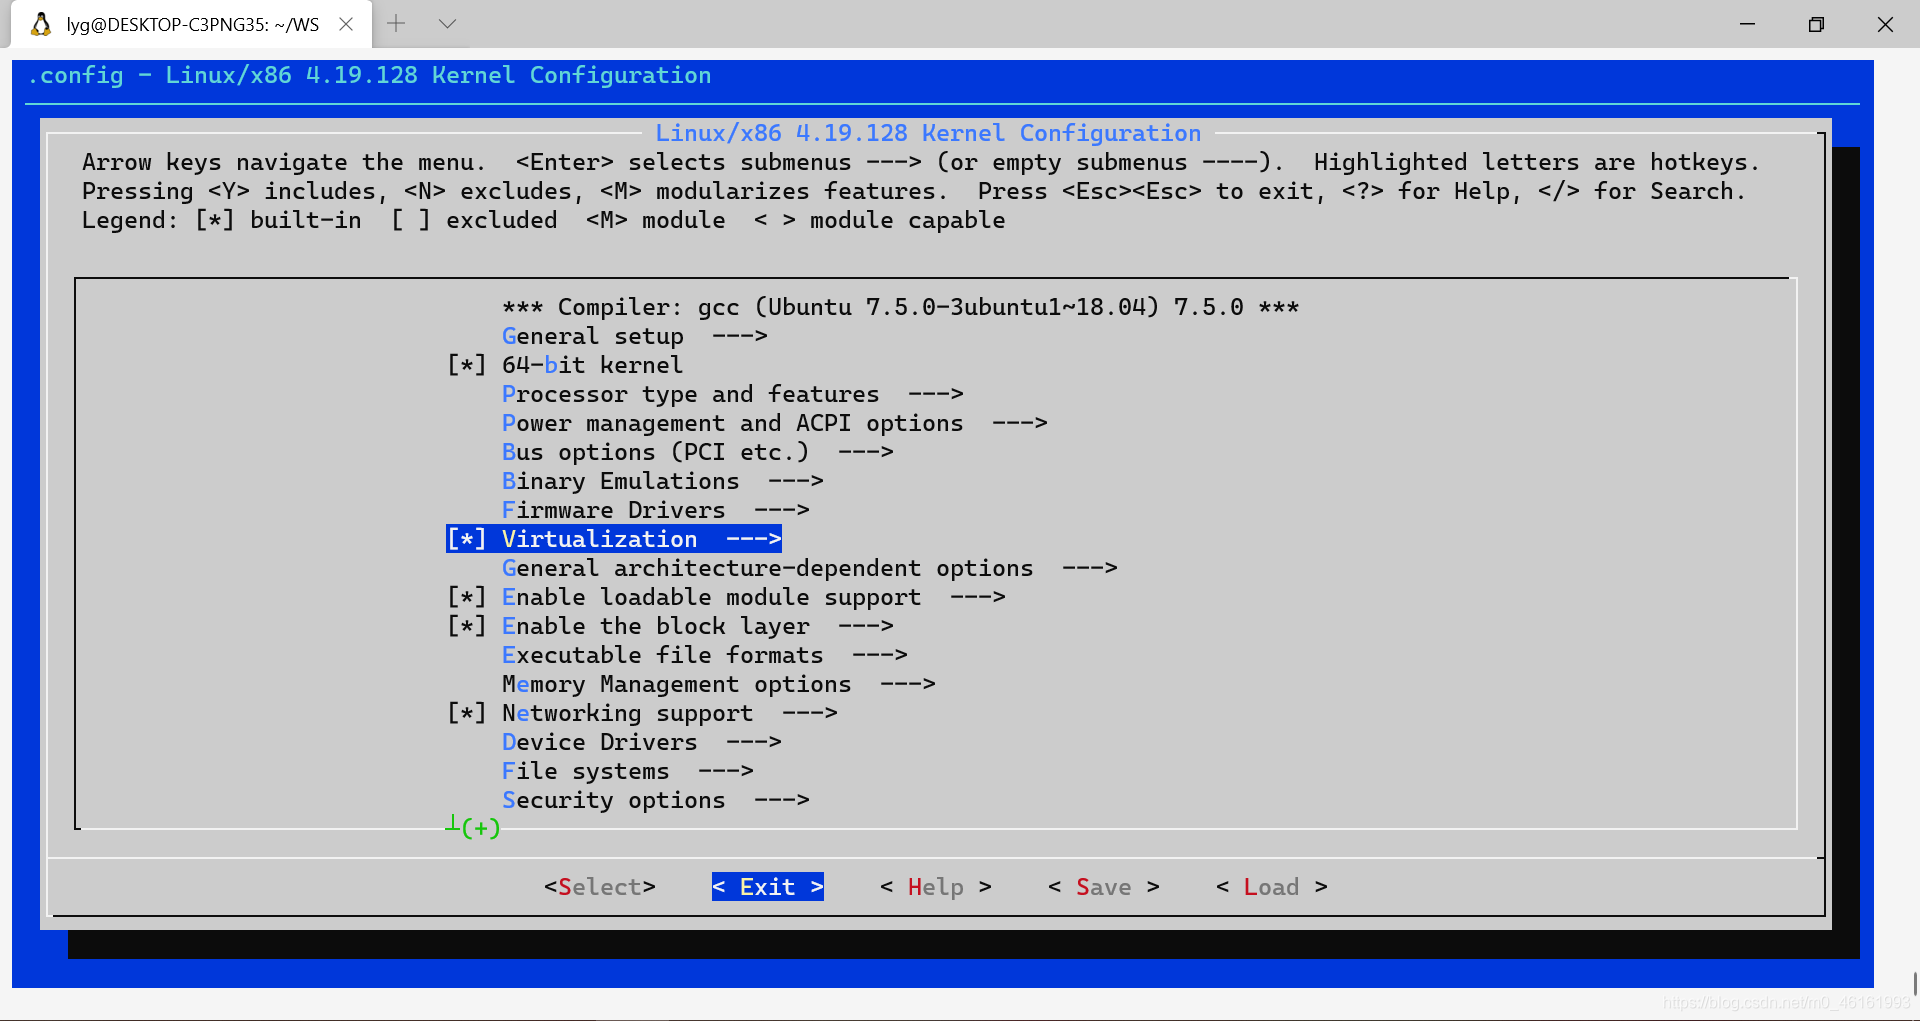
Task: Open the Device Drivers submenu
Action: pyautogui.click(x=641, y=742)
